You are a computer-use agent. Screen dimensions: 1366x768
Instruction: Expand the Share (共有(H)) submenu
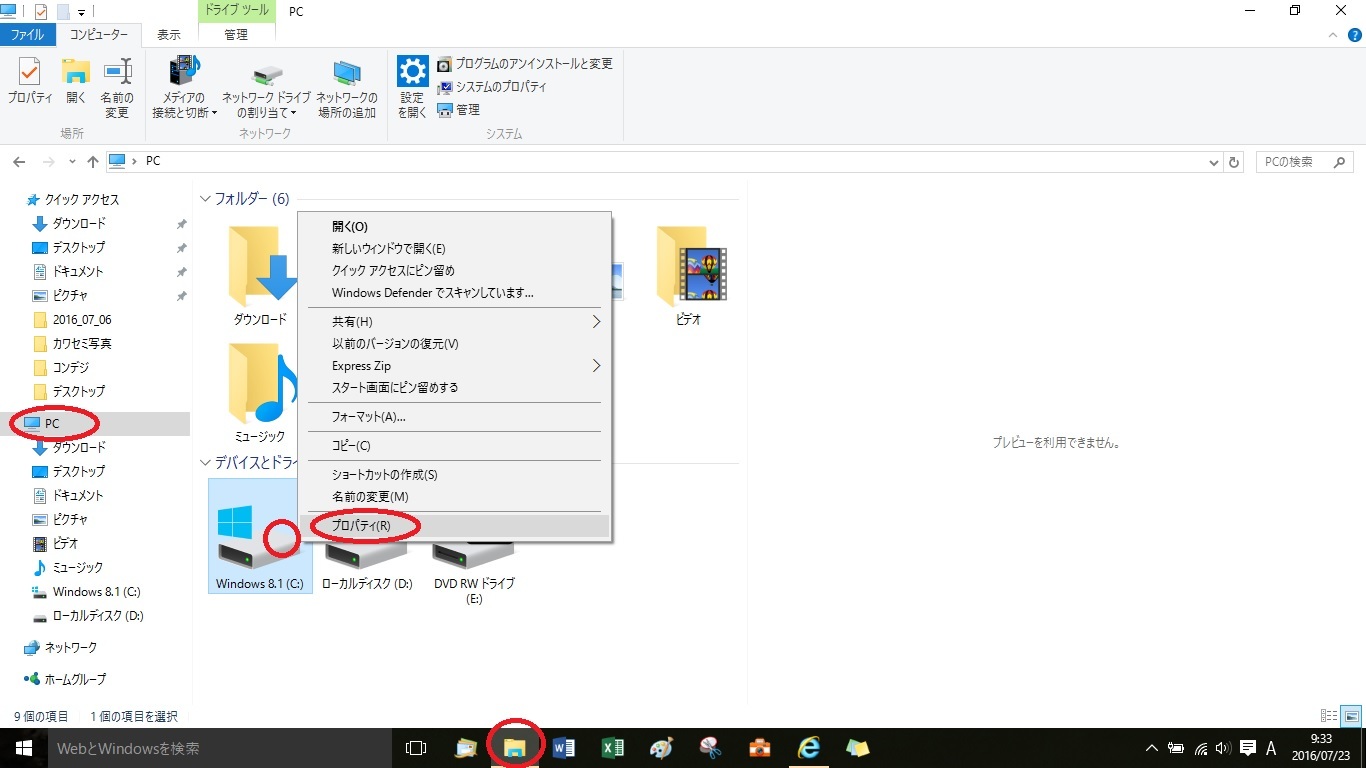point(455,322)
